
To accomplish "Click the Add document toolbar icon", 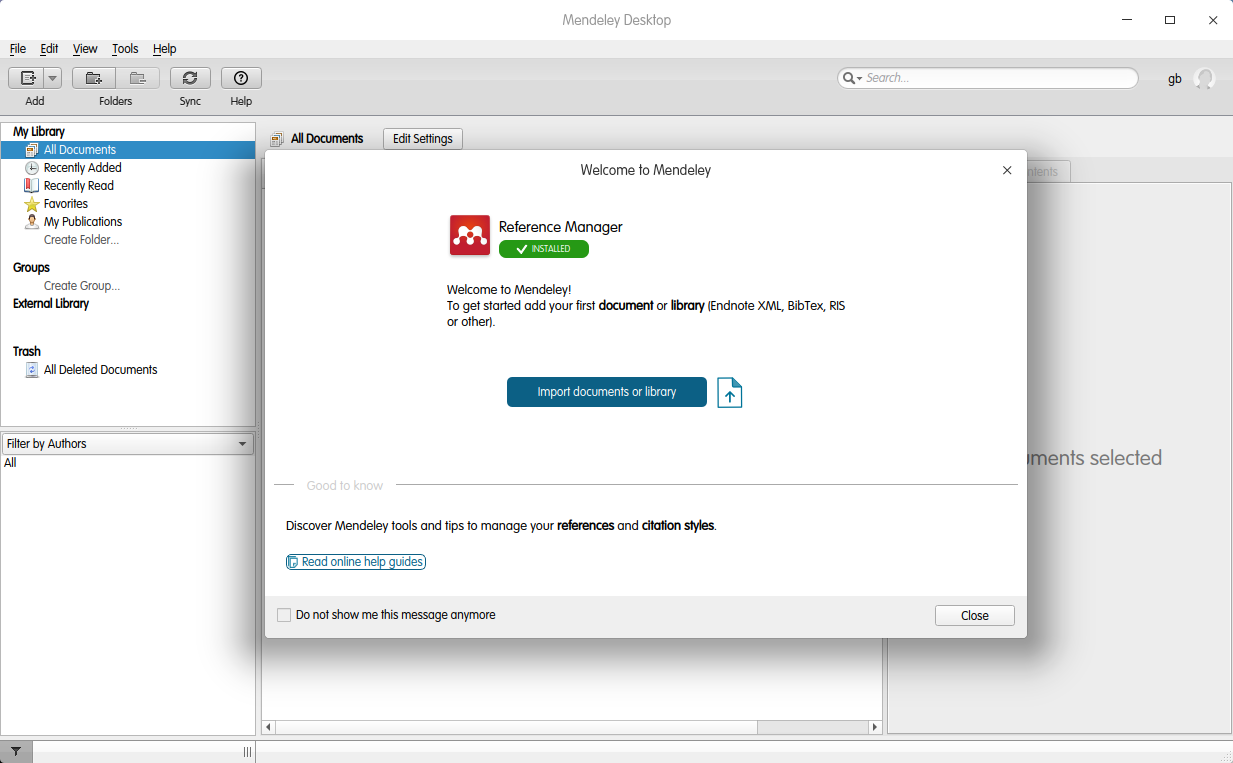I will click(x=27, y=78).
